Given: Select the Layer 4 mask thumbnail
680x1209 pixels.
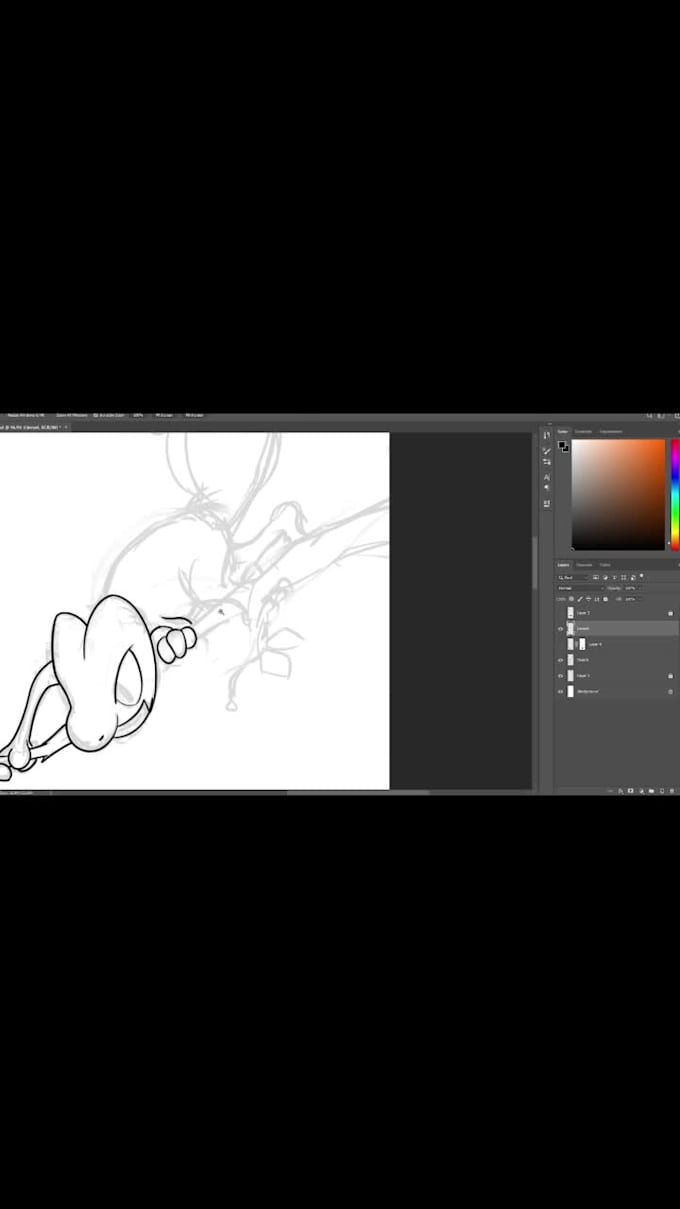Looking at the screenshot, I should tap(582, 644).
